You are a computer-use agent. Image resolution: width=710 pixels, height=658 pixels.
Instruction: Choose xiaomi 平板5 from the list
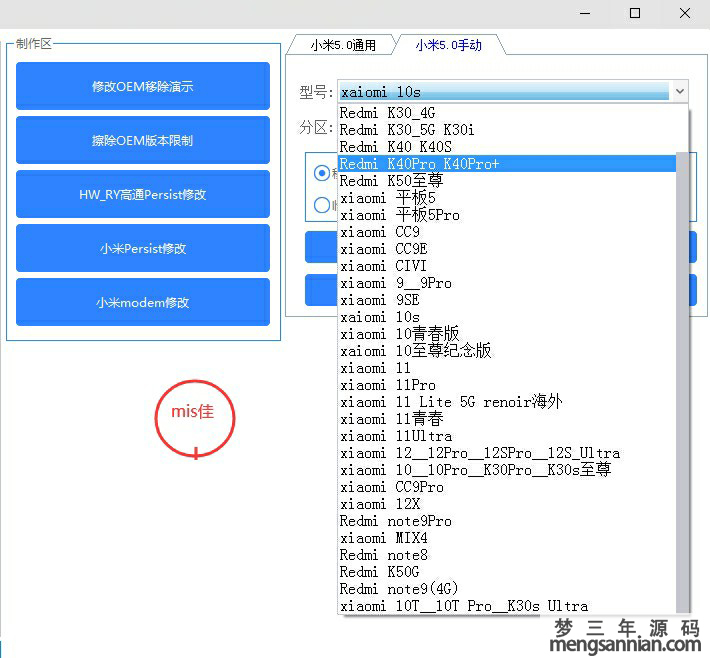coord(507,198)
